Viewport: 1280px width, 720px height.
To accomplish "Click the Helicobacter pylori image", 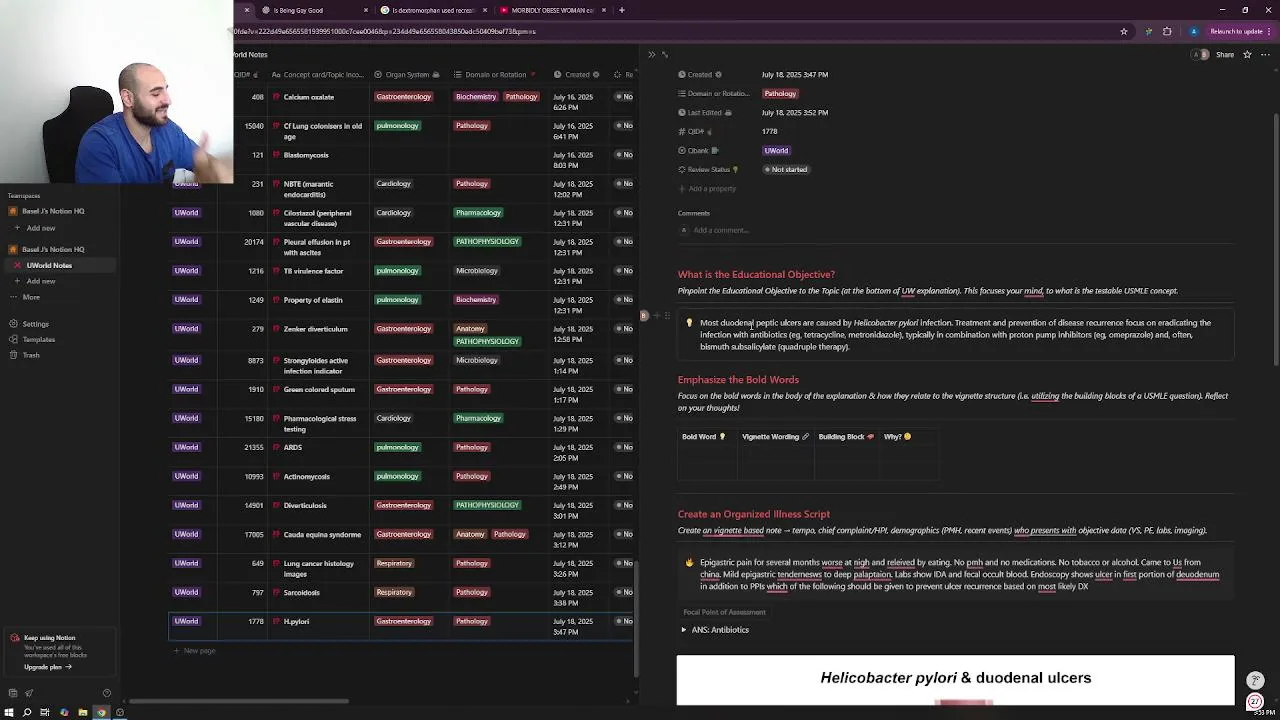I will [x=956, y=680].
